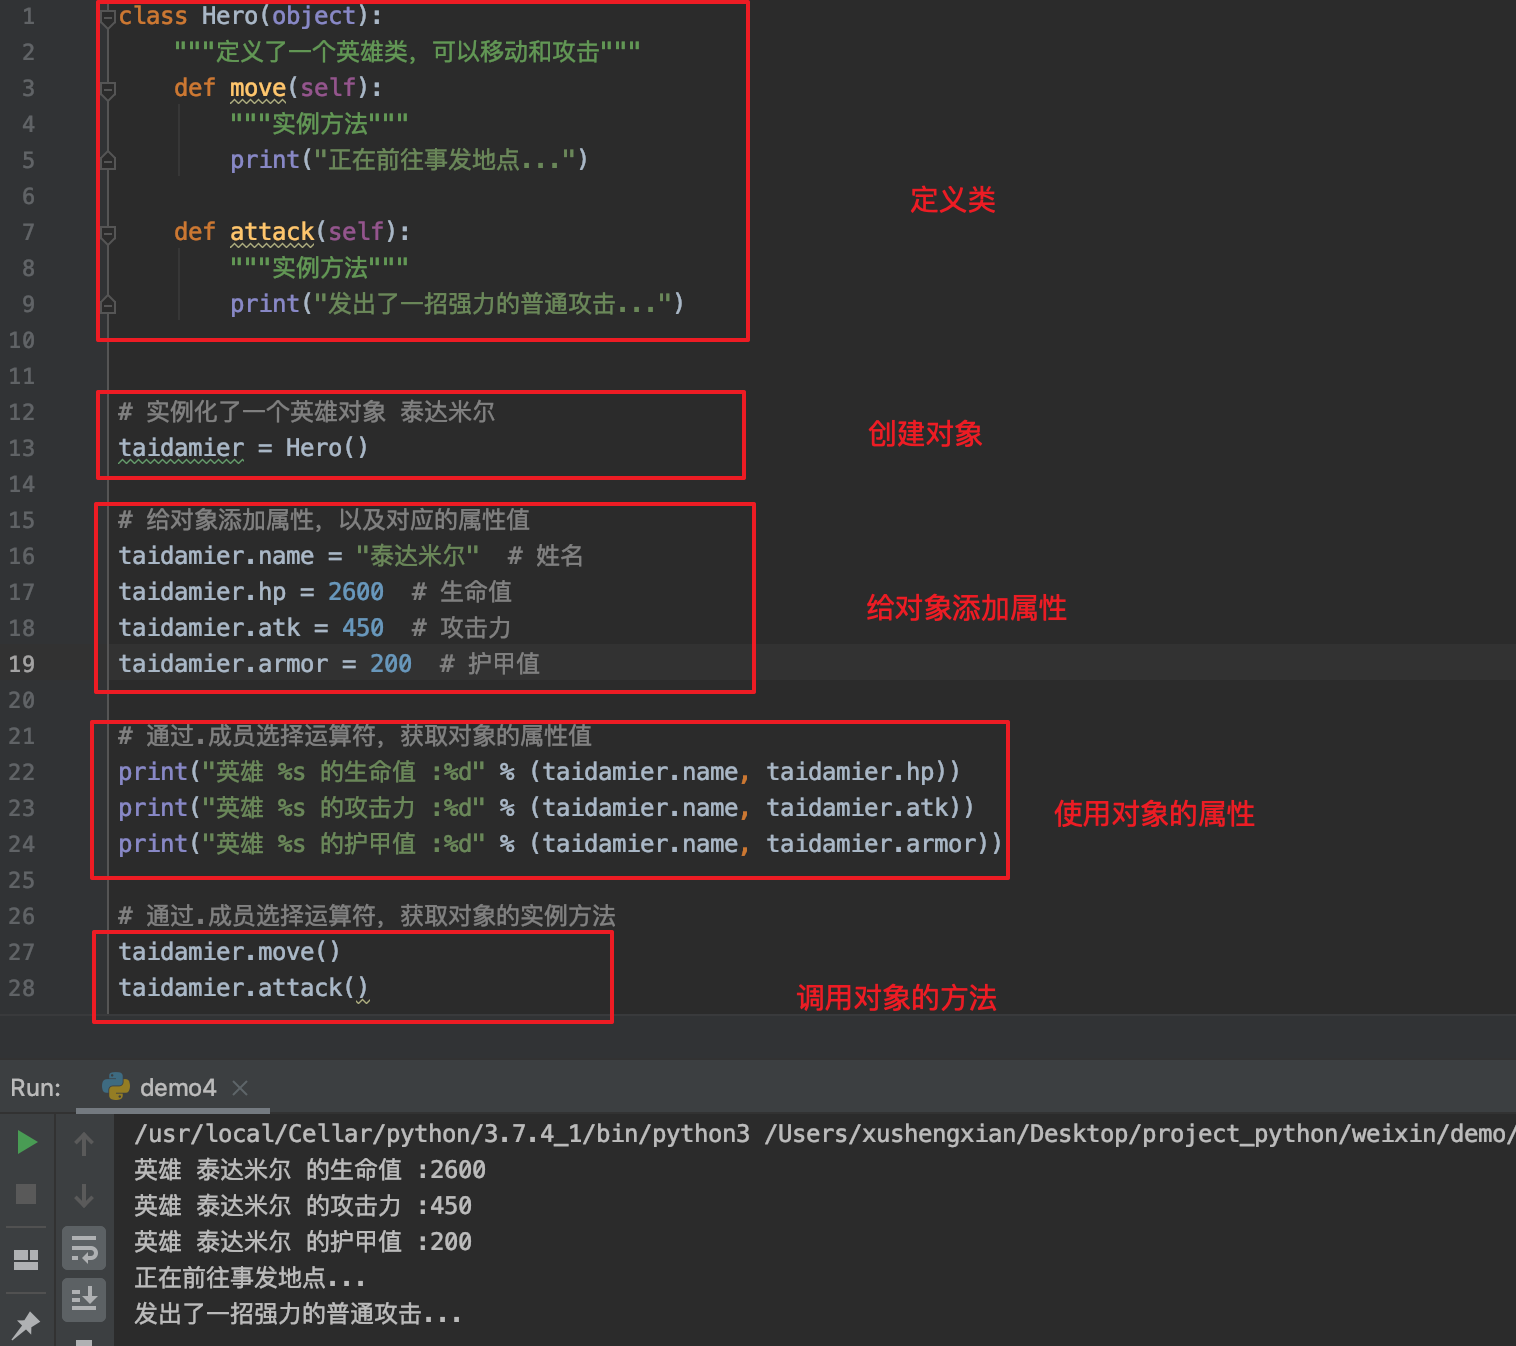Screen dimensions: 1516x1346
Task: Click taidamier.attack() on line 28
Action: (243, 988)
